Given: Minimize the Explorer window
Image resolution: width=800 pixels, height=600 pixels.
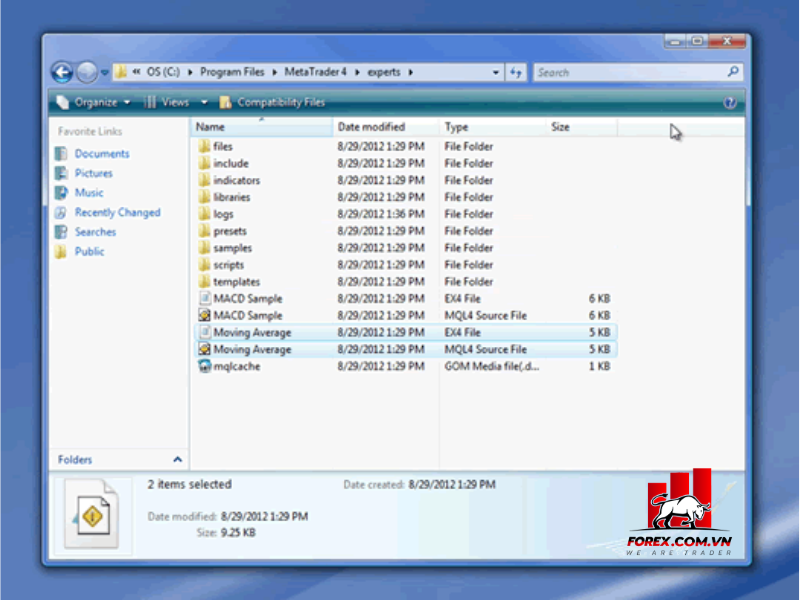Looking at the screenshot, I should coord(675,41).
